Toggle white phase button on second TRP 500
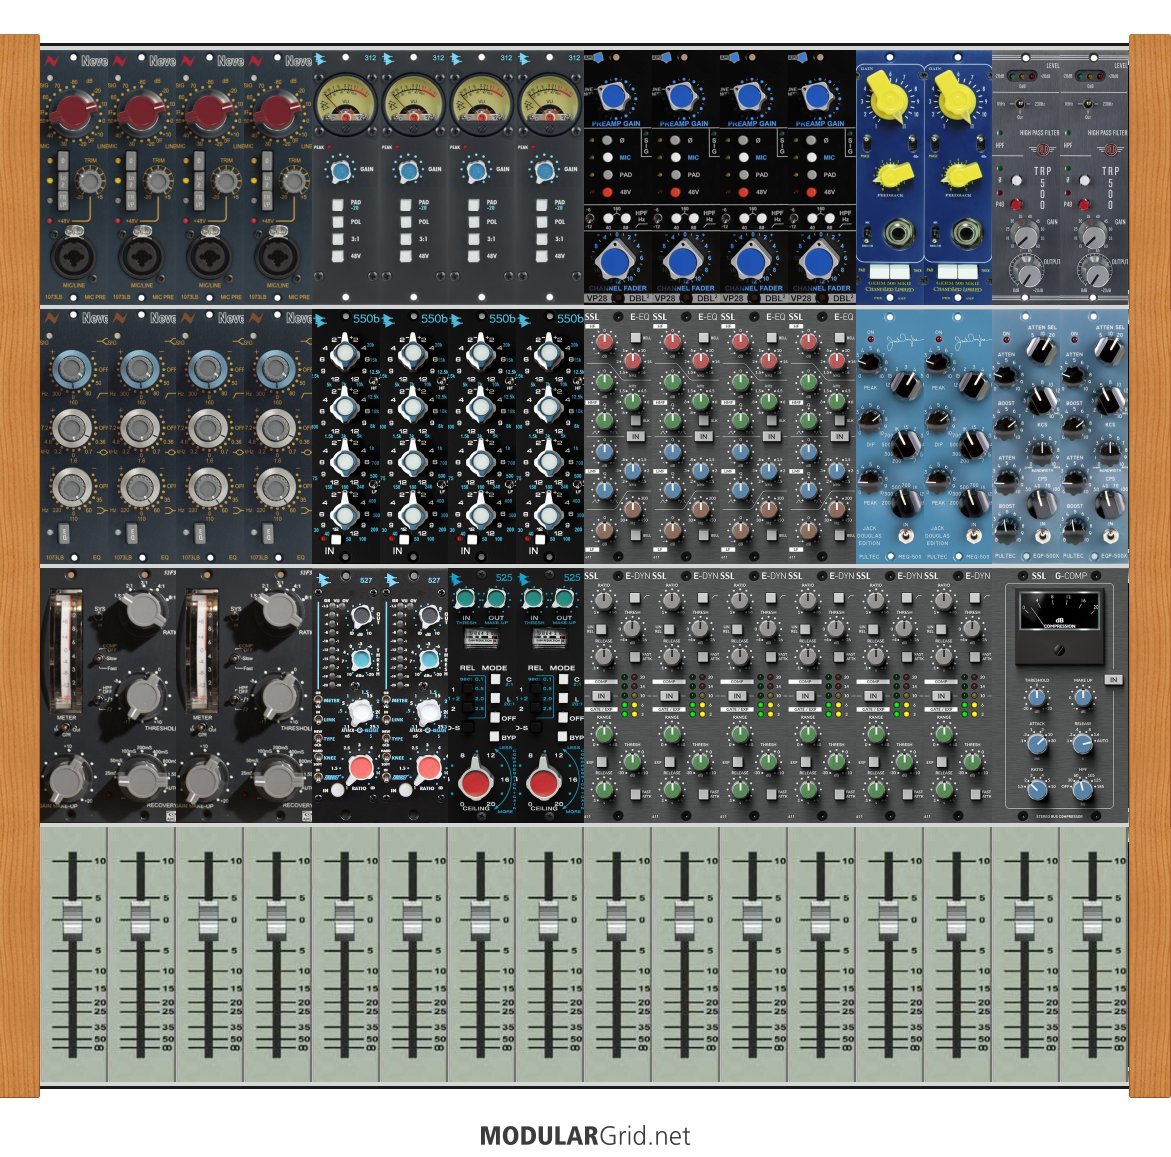Screen dimensions: 1171x1157 point(1084,180)
